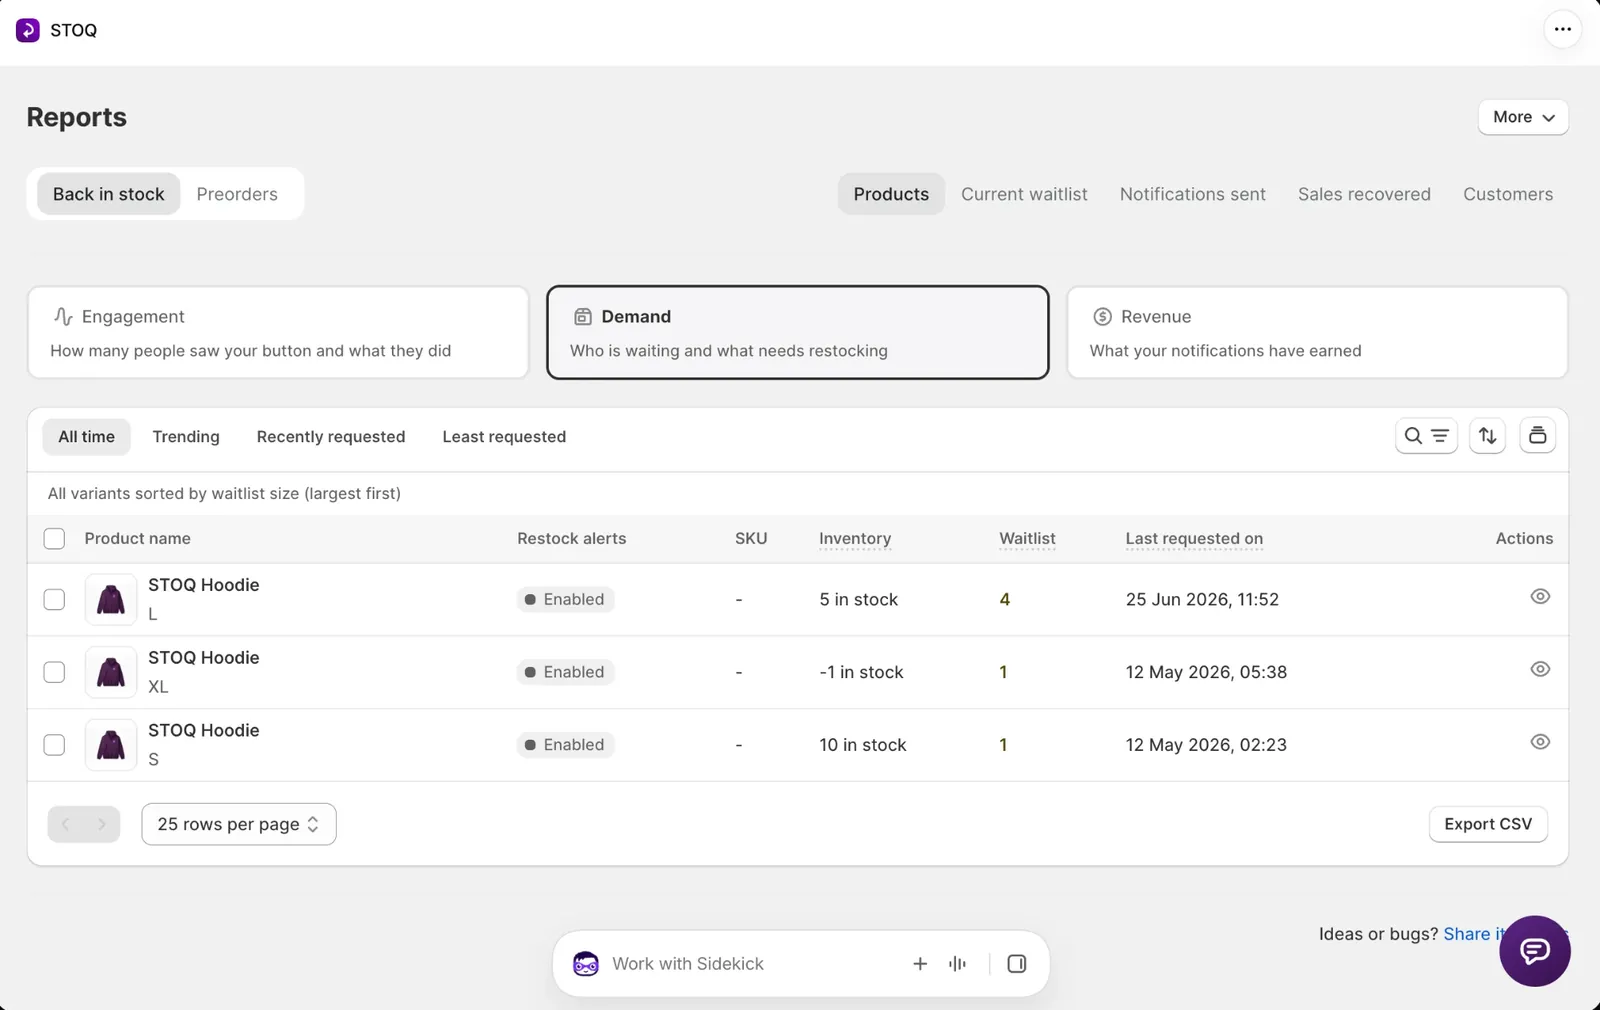Tick the checkbox for STOQ Hoodie L
The height and width of the screenshot is (1010, 1600).
pos(54,600)
